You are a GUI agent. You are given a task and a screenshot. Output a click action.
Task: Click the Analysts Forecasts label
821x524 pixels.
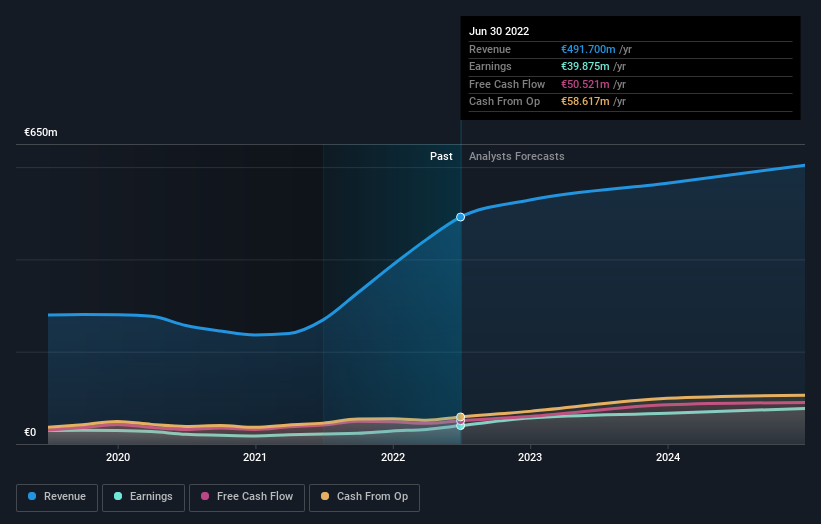(x=517, y=157)
